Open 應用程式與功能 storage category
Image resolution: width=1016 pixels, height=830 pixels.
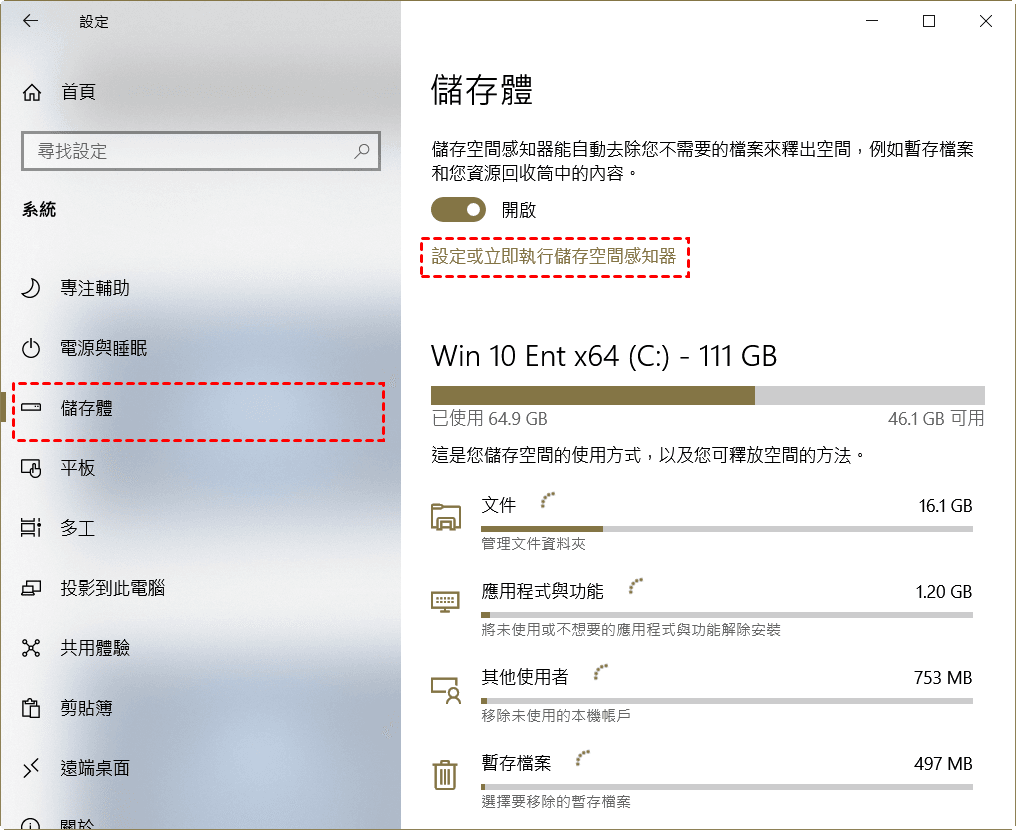click(702, 606)
